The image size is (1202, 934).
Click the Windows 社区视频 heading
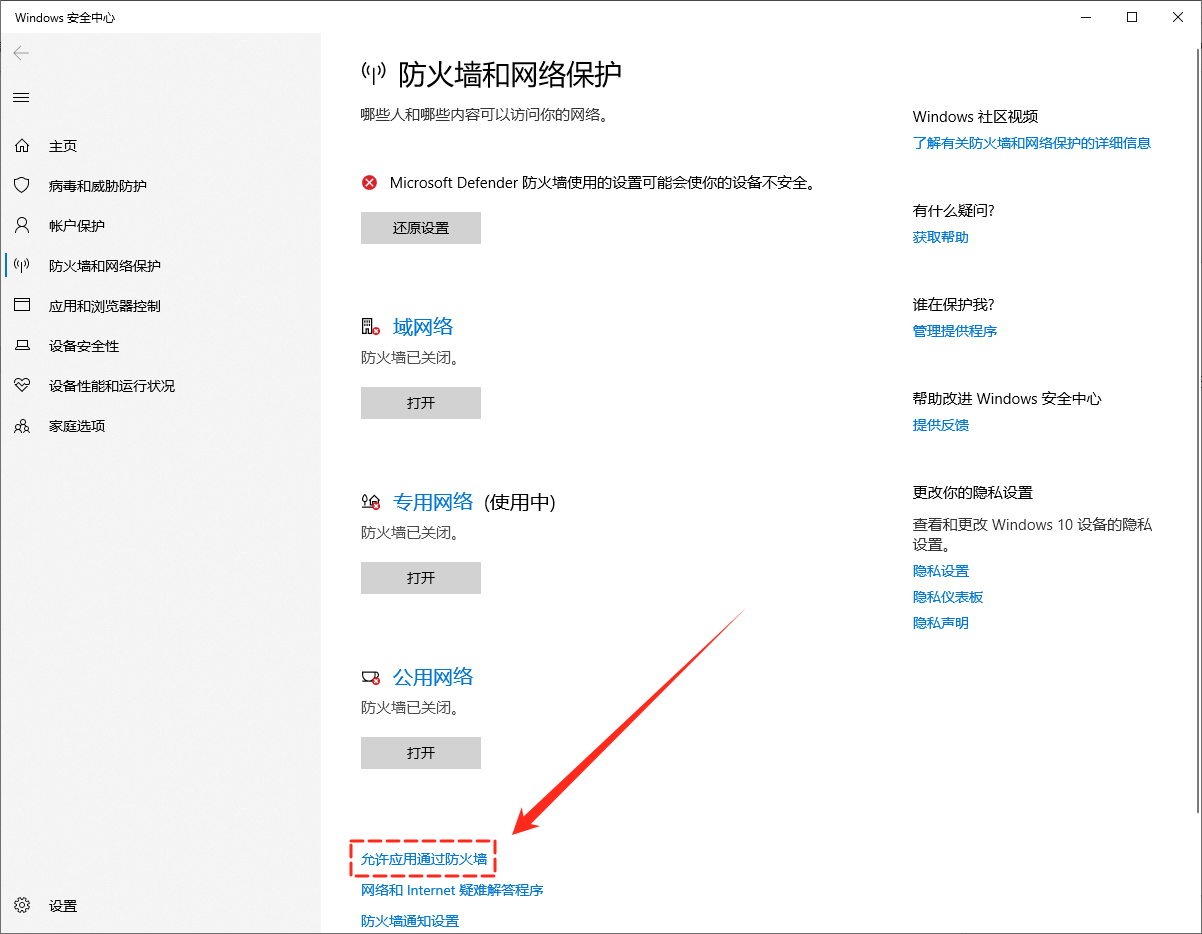(x=976, y=117)
